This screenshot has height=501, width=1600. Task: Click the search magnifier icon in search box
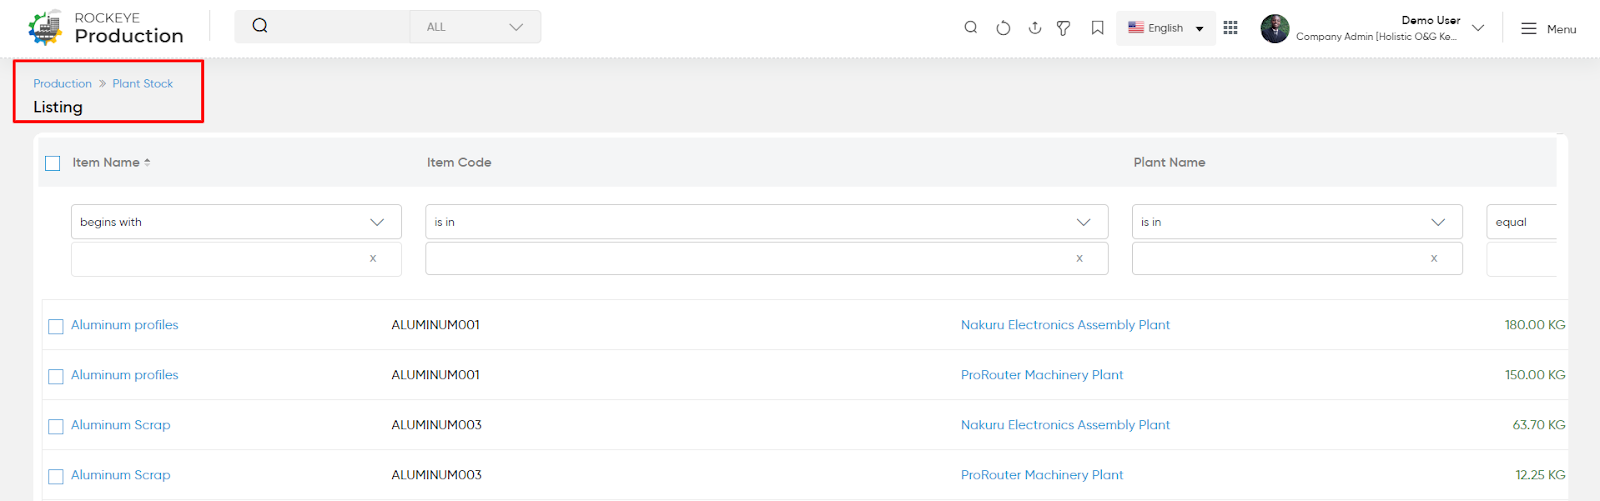pyautogui.click(x=260, y=26)
